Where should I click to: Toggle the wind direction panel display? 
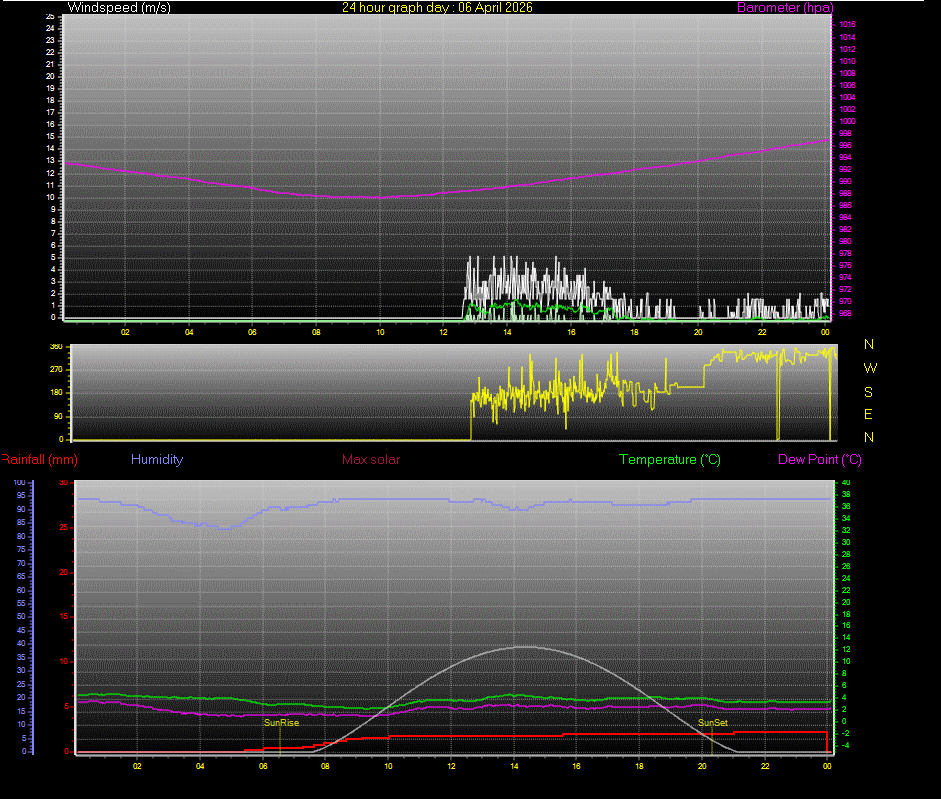[x=450, y=392]
